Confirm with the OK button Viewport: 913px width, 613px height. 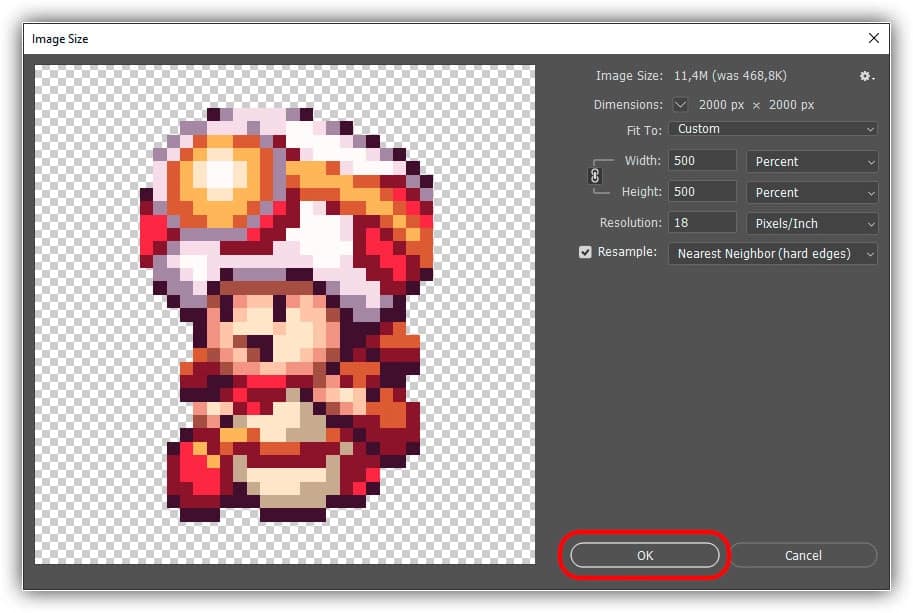[x=645, y=555]
